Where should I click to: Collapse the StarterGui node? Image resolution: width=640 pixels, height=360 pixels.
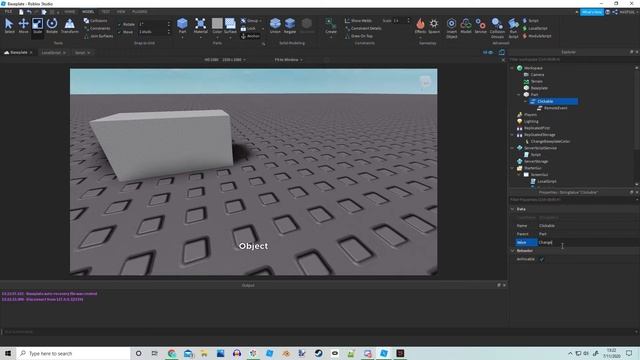[x=513, y=168]
